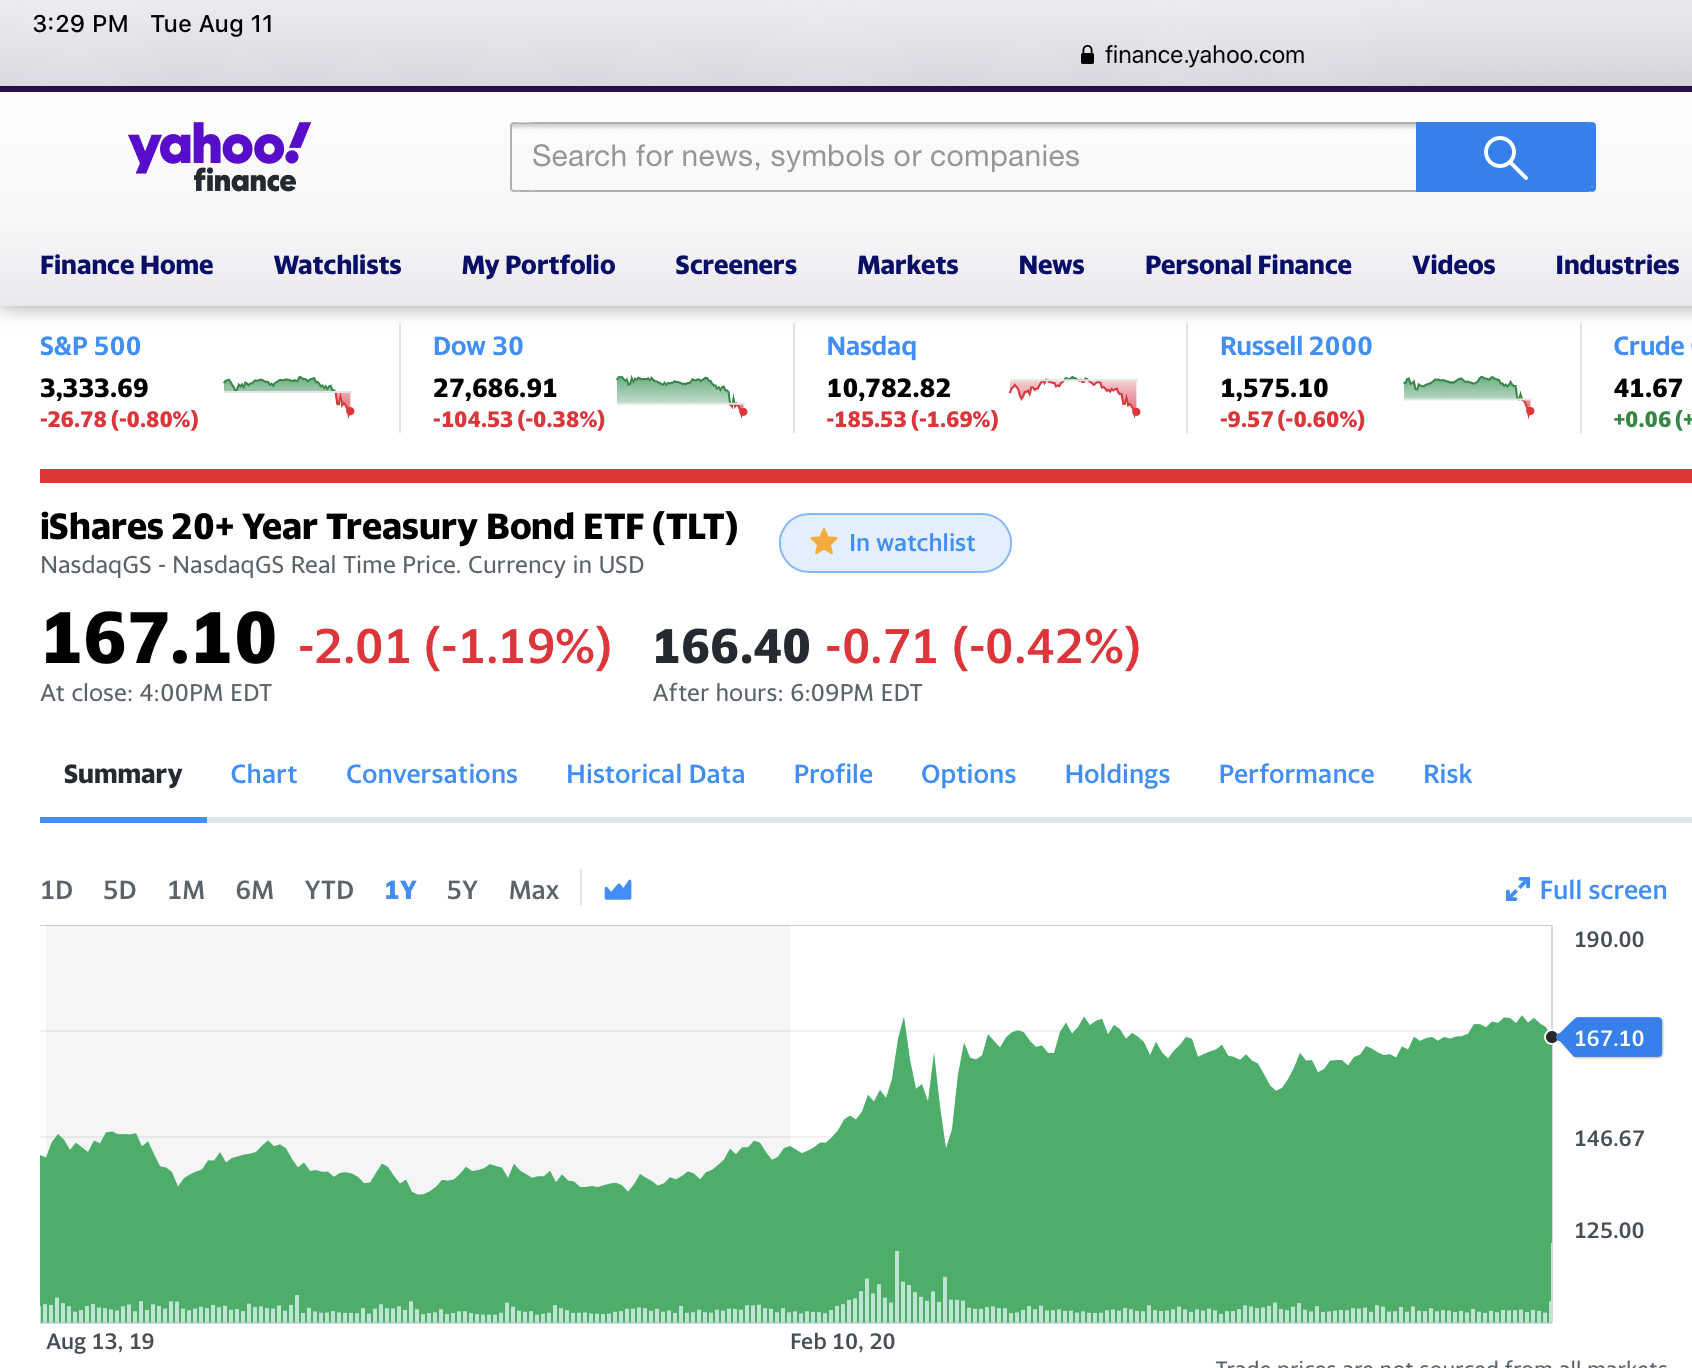Switch to the Summary tab
This screenshot has width=1692, height=1368.
click(x=123, y=774)
